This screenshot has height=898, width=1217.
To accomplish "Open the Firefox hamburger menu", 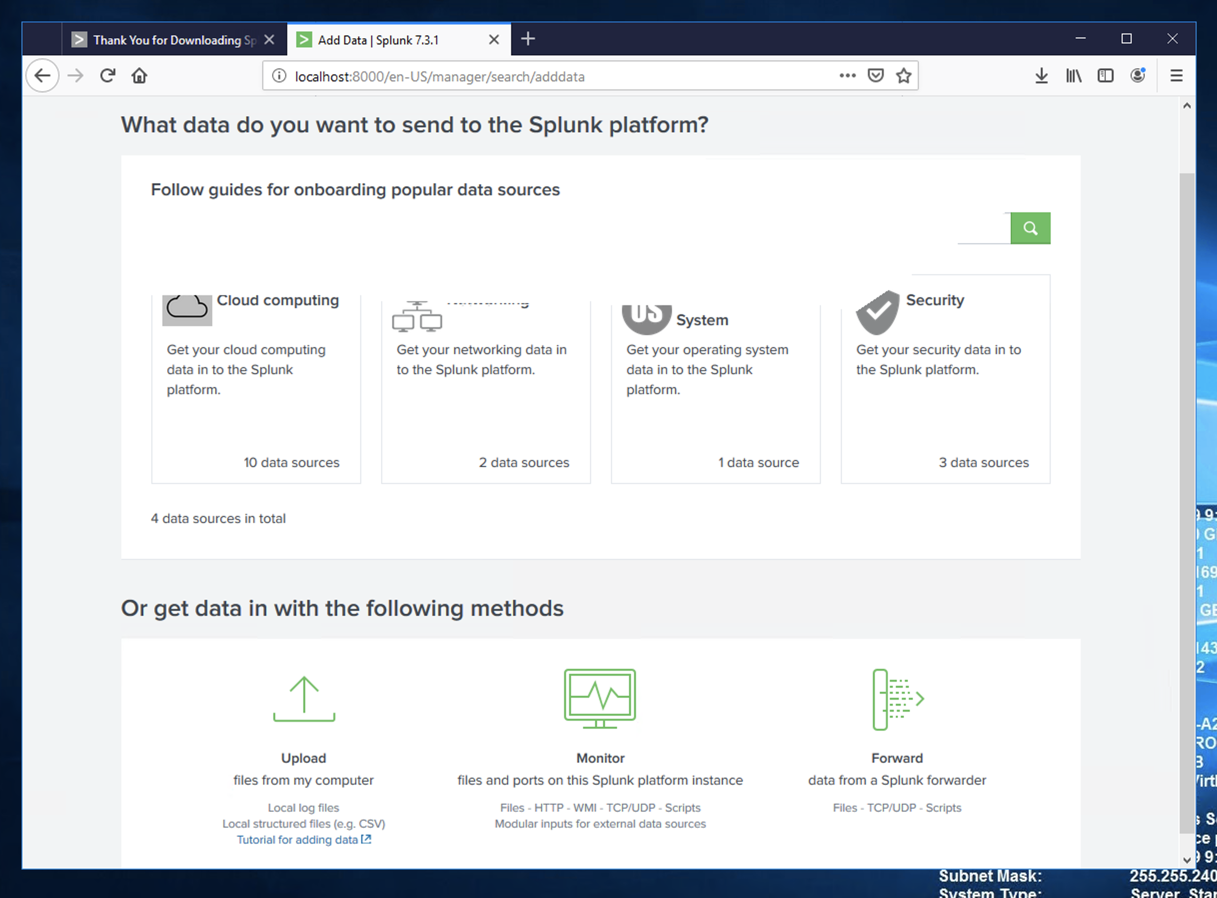I will click(x=1176, y=76).
